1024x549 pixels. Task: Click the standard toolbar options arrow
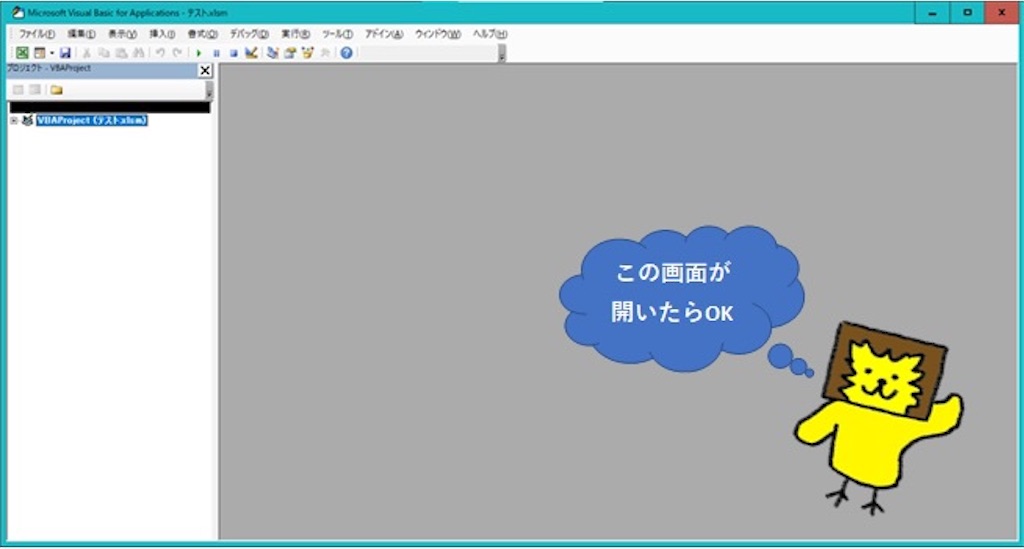502,54
